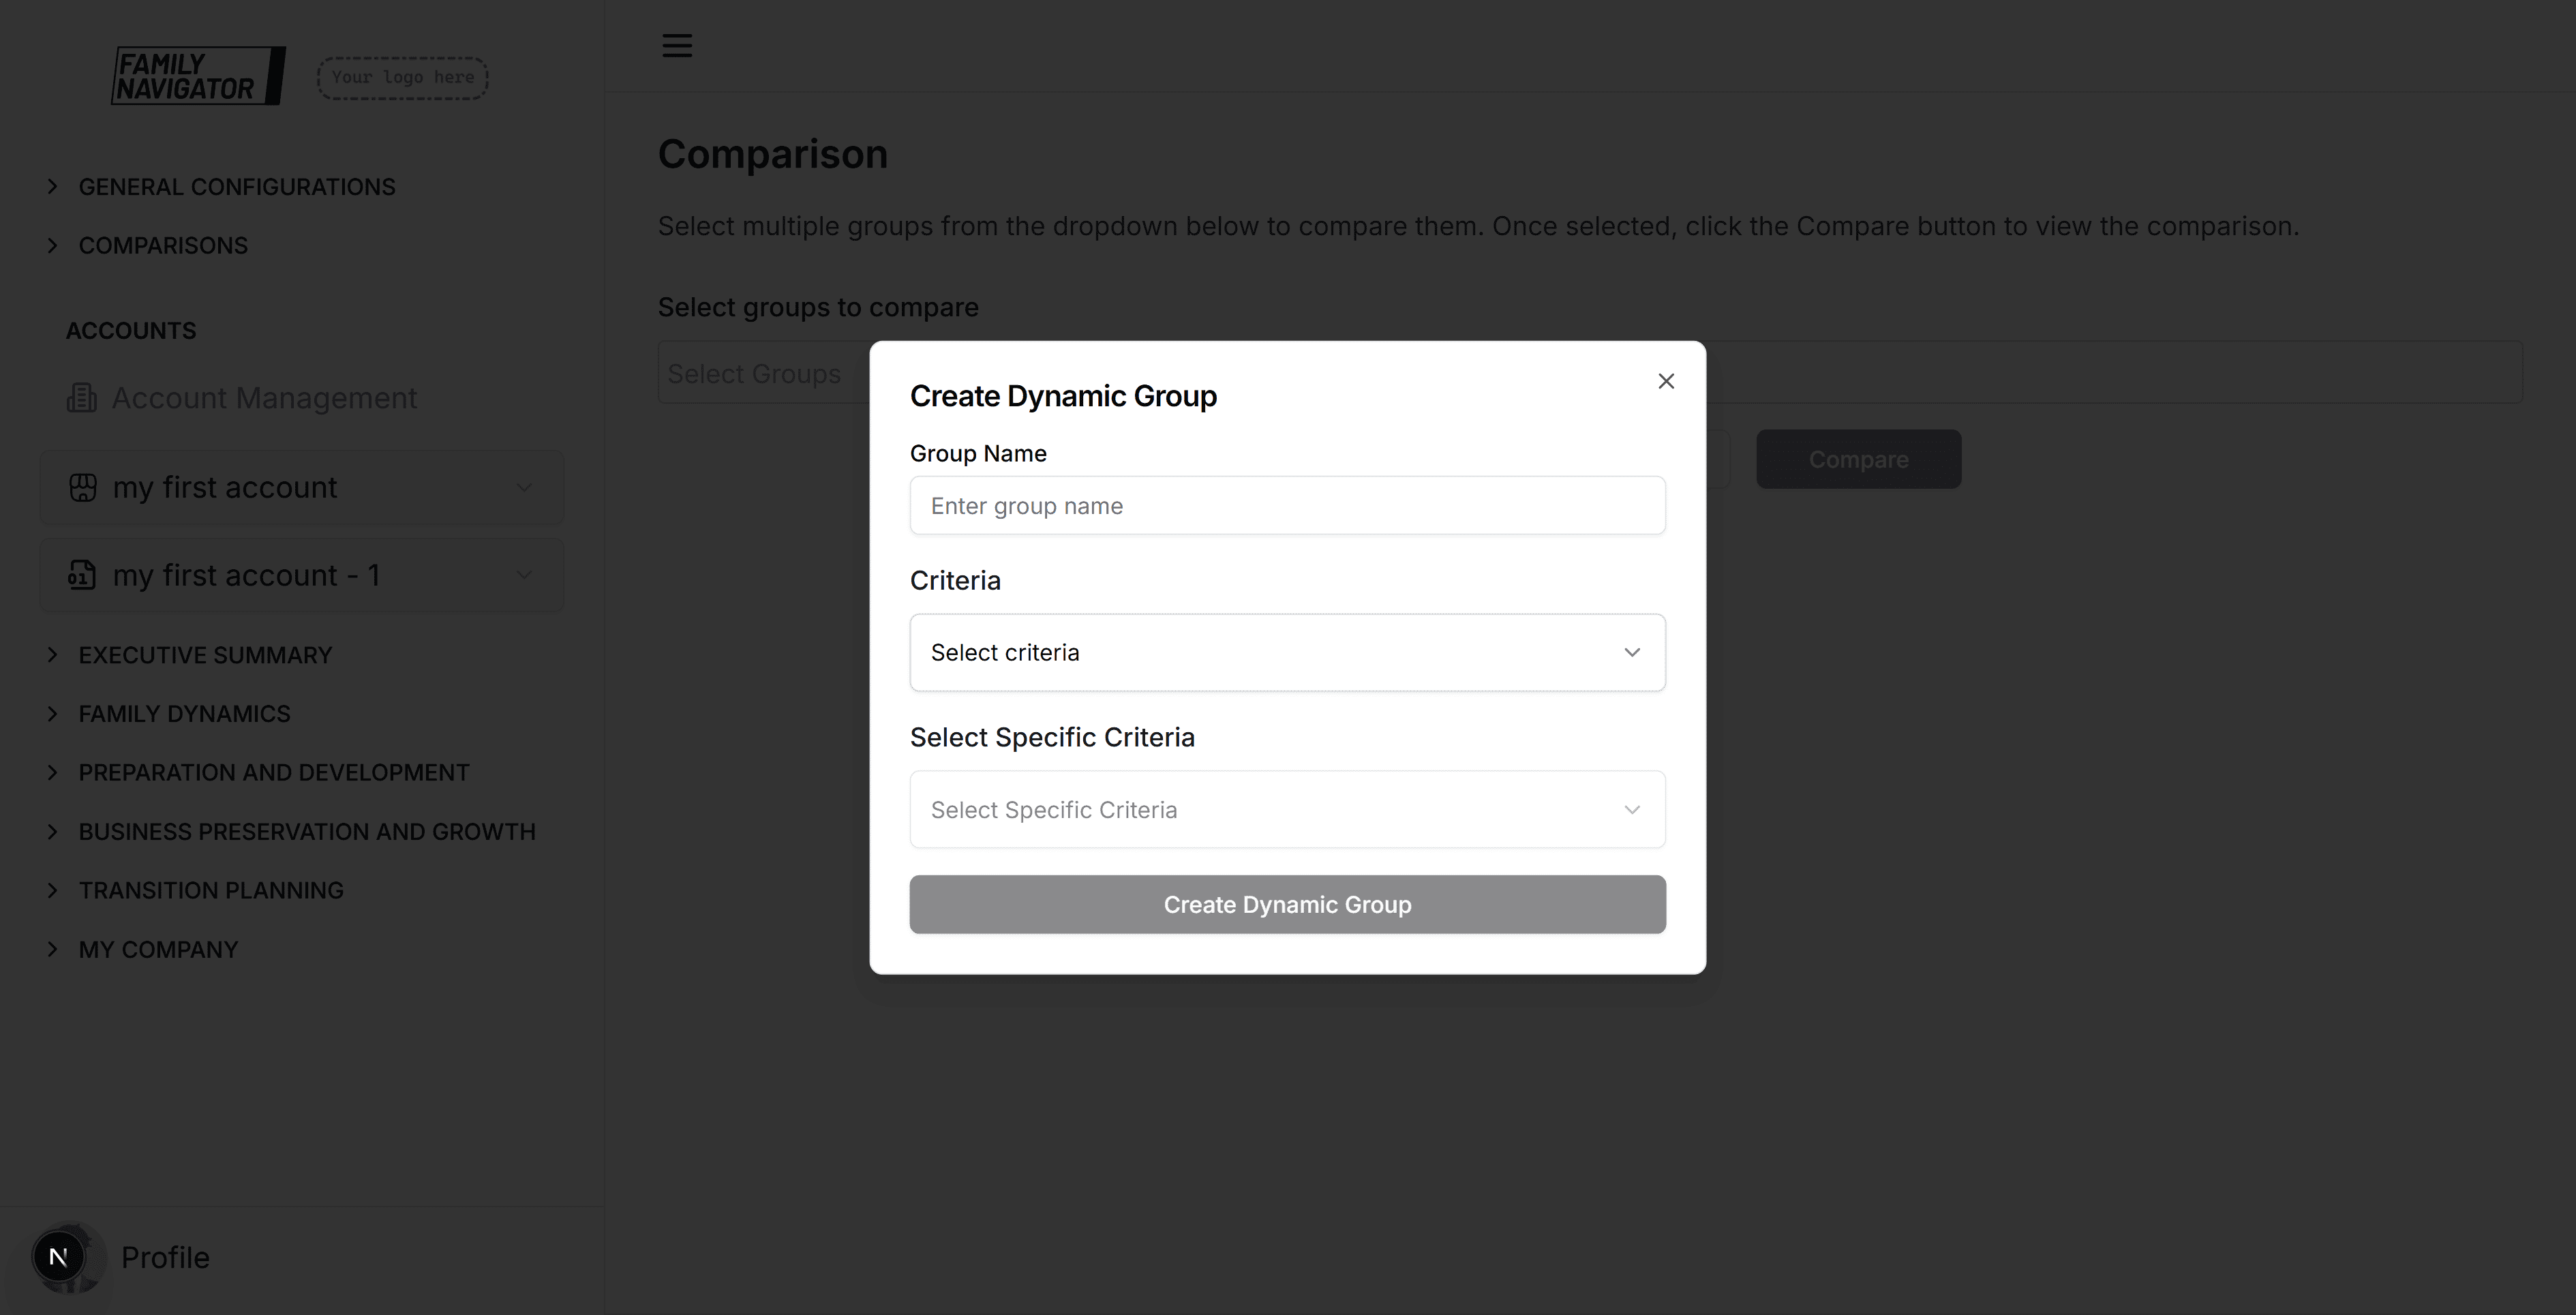Open the sidebar hamburger menu
The image size is (2576, 1315).
click(x=676, y=45)
